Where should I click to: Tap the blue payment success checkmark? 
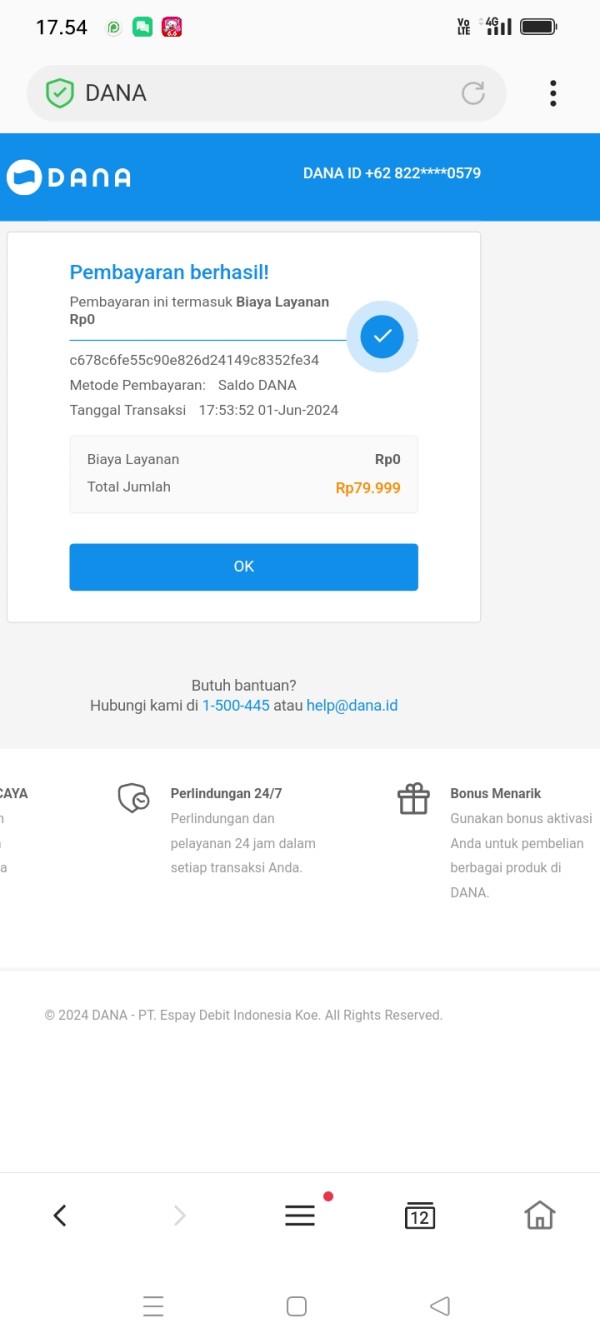pos(382,337)
